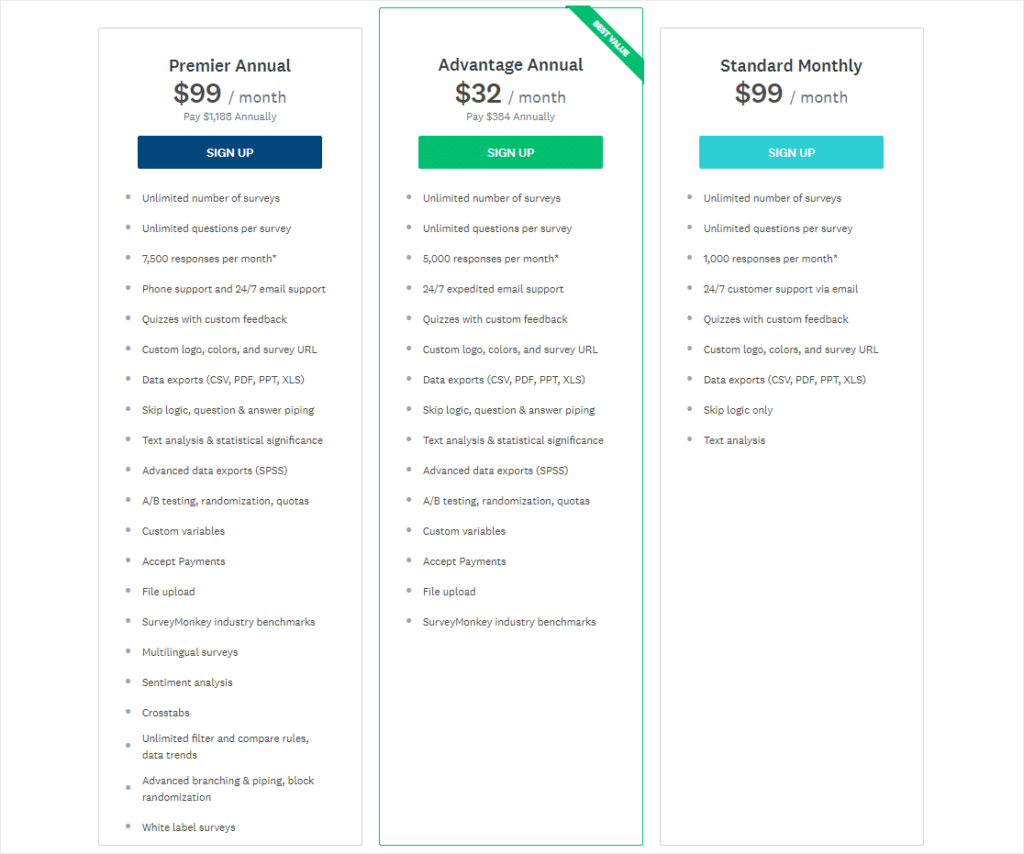This screenshot has height=854, width=1024.
Task: Click the BEST VALUE ribbon badge
Action: pos(609,38)
